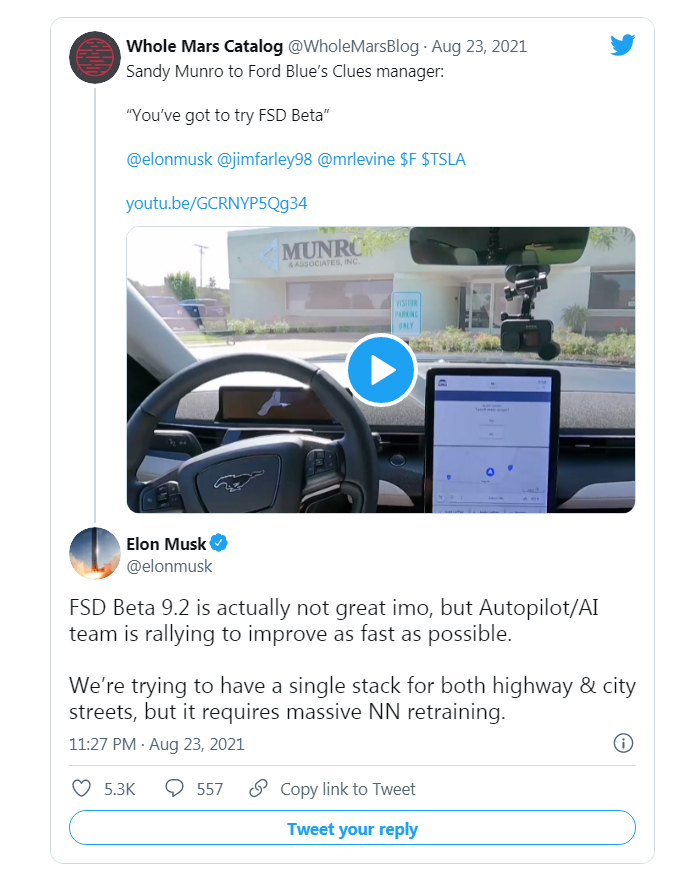Click the copy link chain icon

258,789
